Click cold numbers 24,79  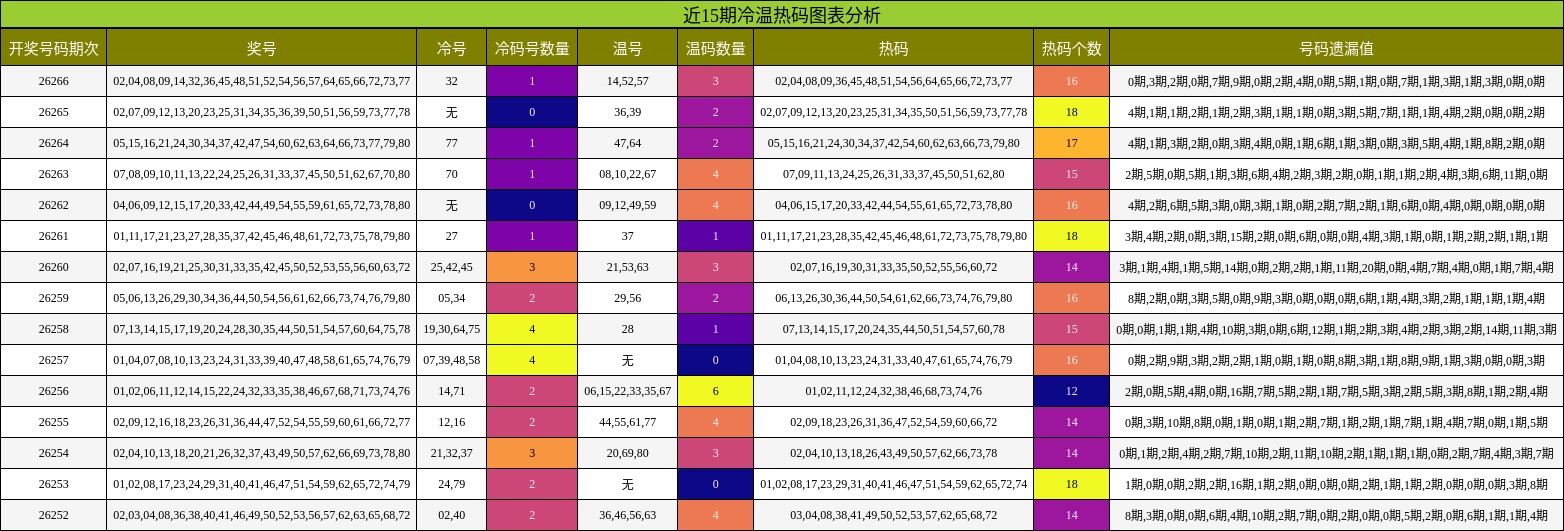[x=452, y=484]
